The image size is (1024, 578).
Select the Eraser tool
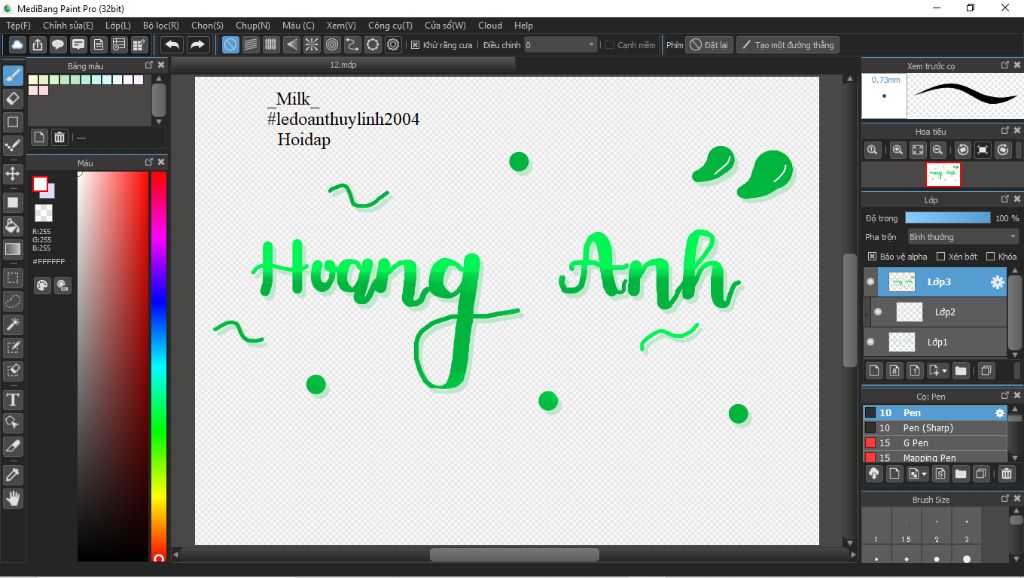point(13,99)
